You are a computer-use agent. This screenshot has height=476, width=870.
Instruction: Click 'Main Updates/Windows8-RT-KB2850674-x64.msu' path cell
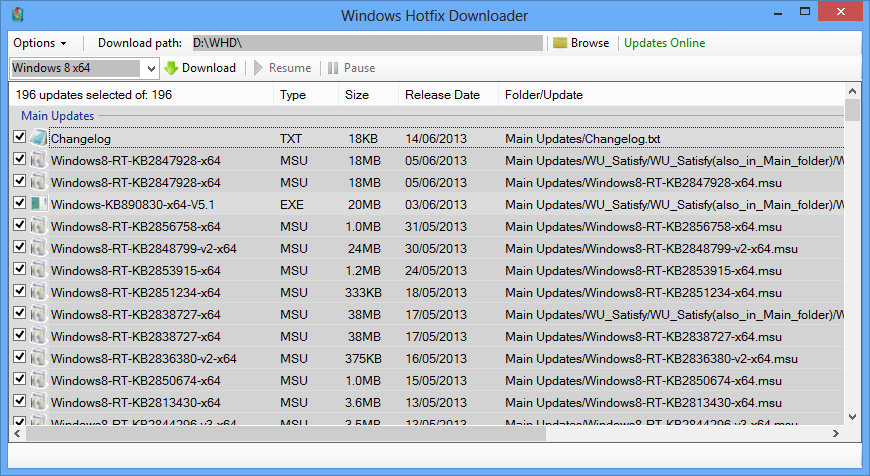click(643, 381)
